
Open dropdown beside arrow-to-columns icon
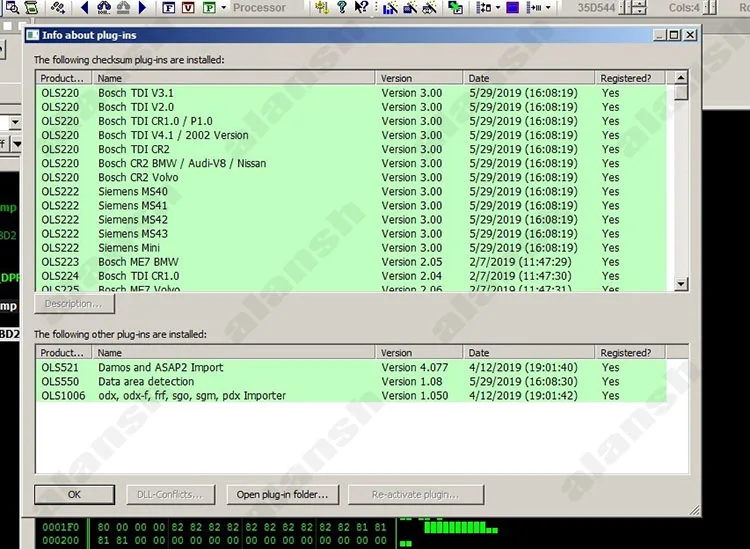pyautogui.click(x=548, y=8)
